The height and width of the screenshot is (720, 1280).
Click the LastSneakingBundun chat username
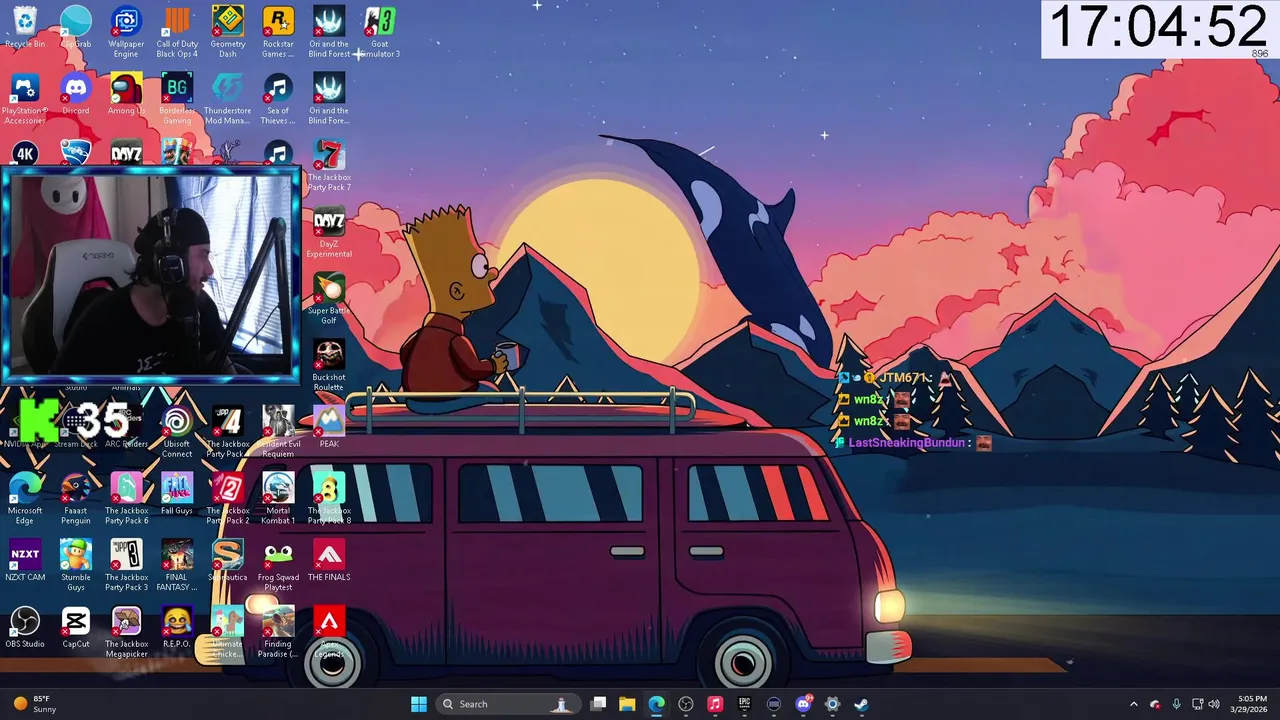[907, 442]
